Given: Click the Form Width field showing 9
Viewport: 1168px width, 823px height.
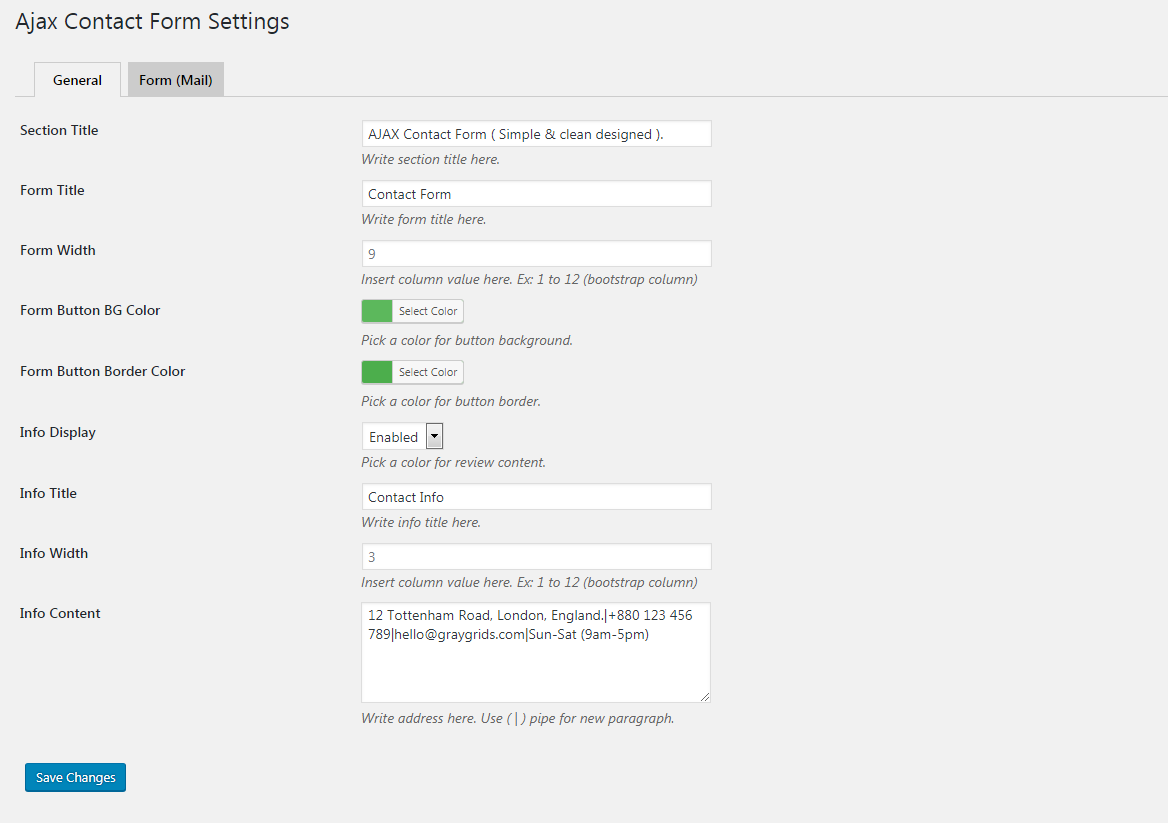Looking at the screenshot, I should (x=536, y=254).
